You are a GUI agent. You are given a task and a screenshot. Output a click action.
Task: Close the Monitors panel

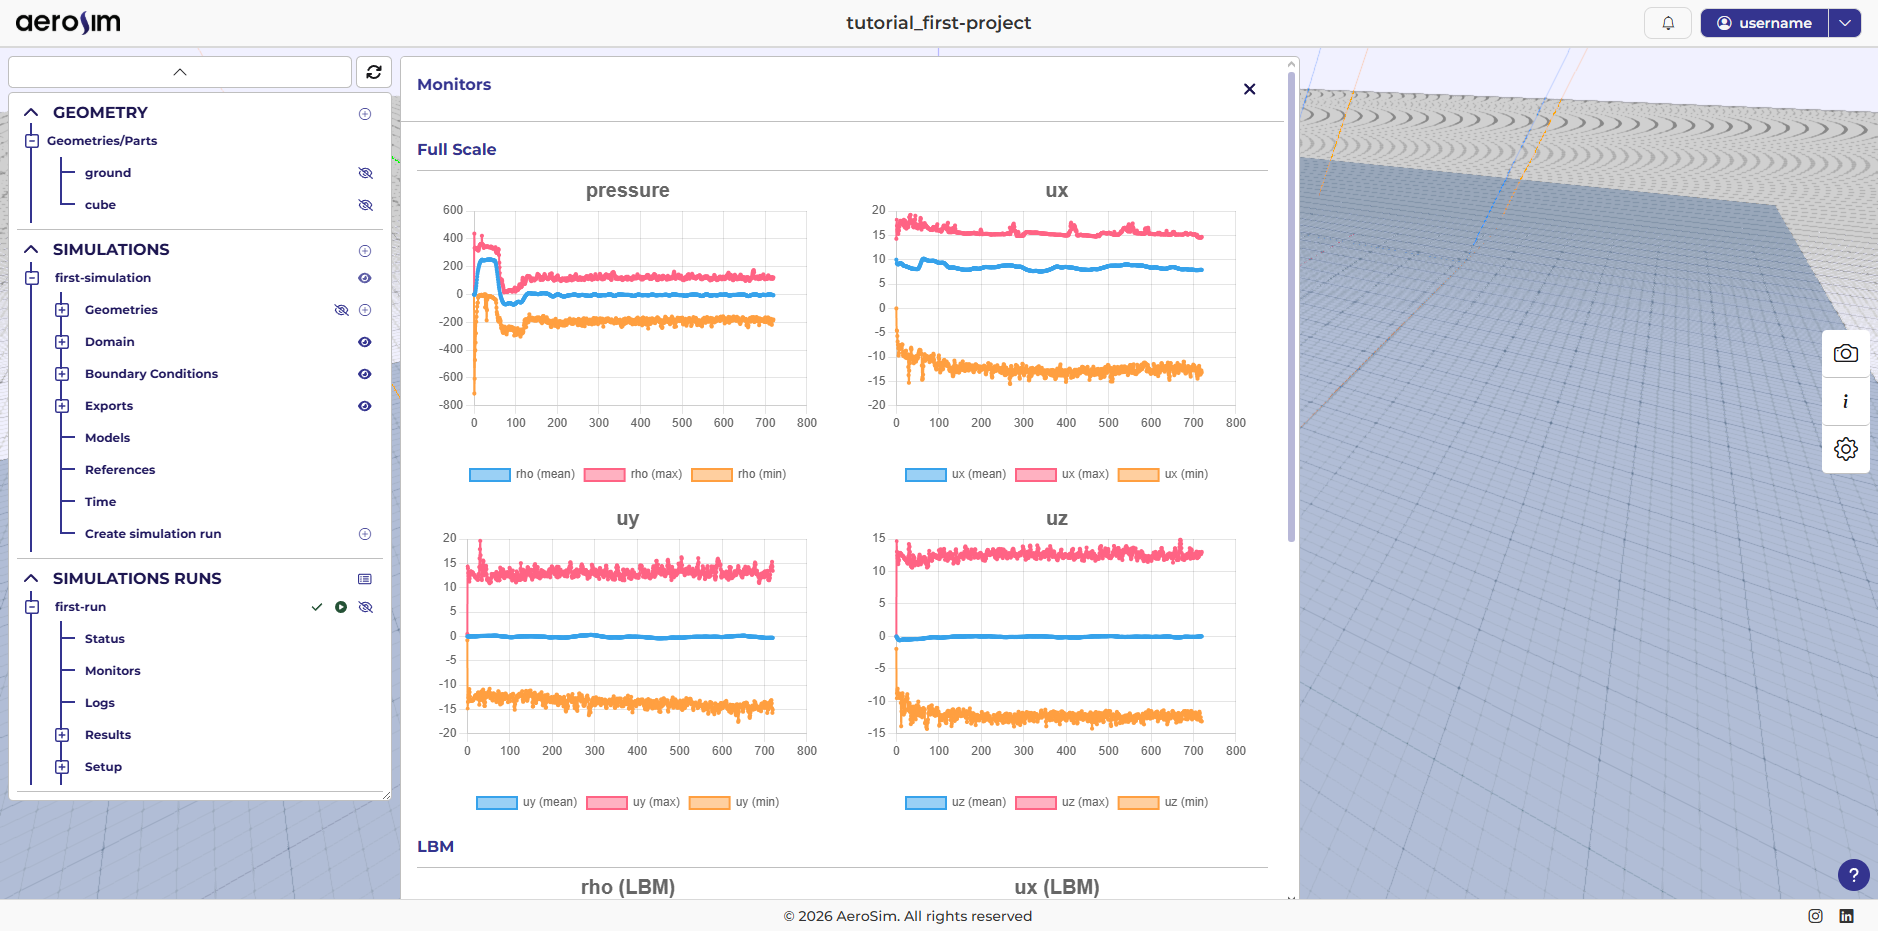click(x=1249, y=89)
